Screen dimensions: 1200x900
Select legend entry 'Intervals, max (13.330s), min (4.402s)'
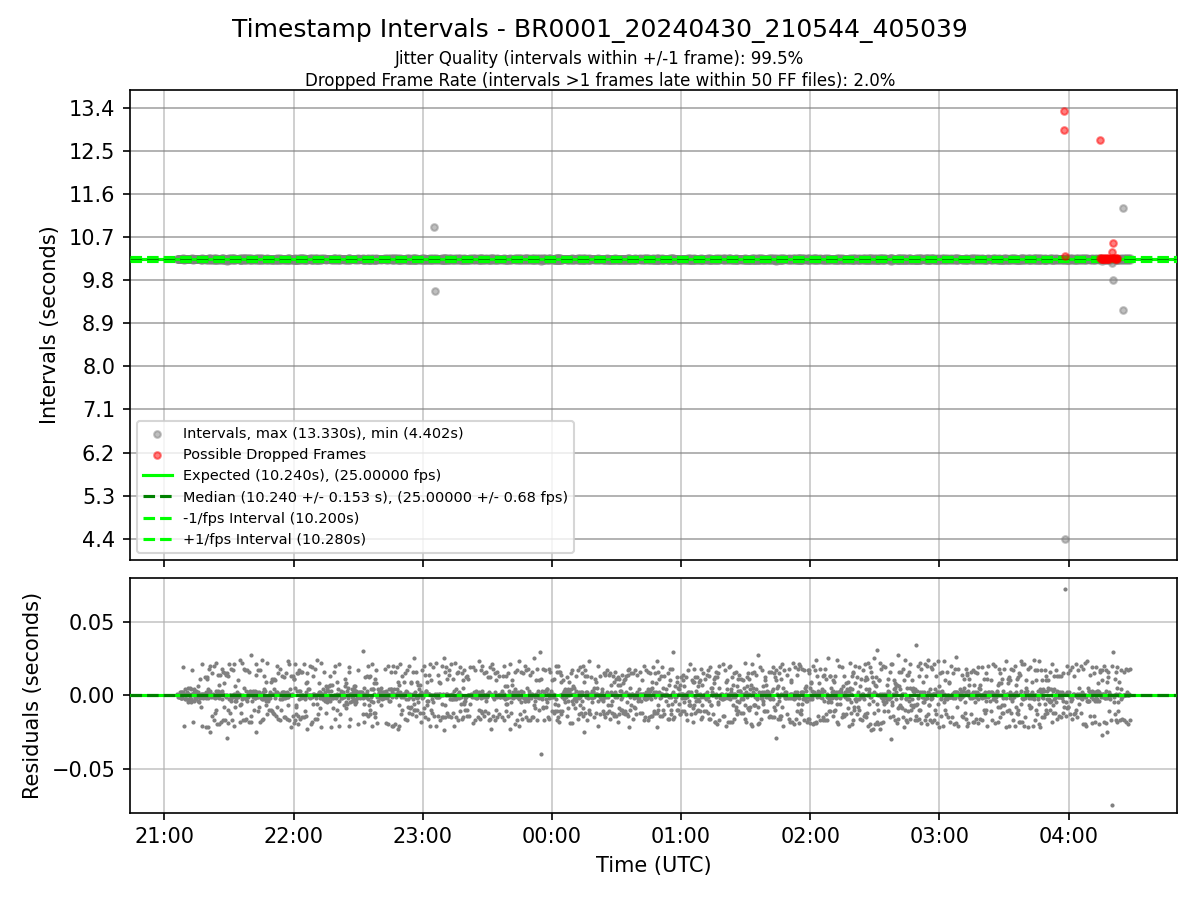(x=323, y=433)
